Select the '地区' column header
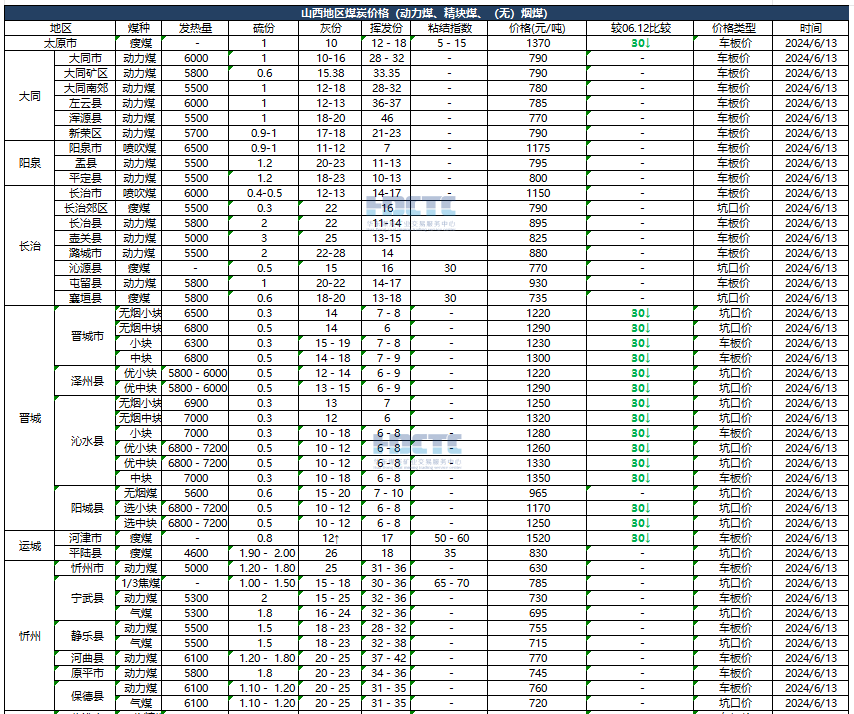This screenshot has height=714, width=854. 60,28
